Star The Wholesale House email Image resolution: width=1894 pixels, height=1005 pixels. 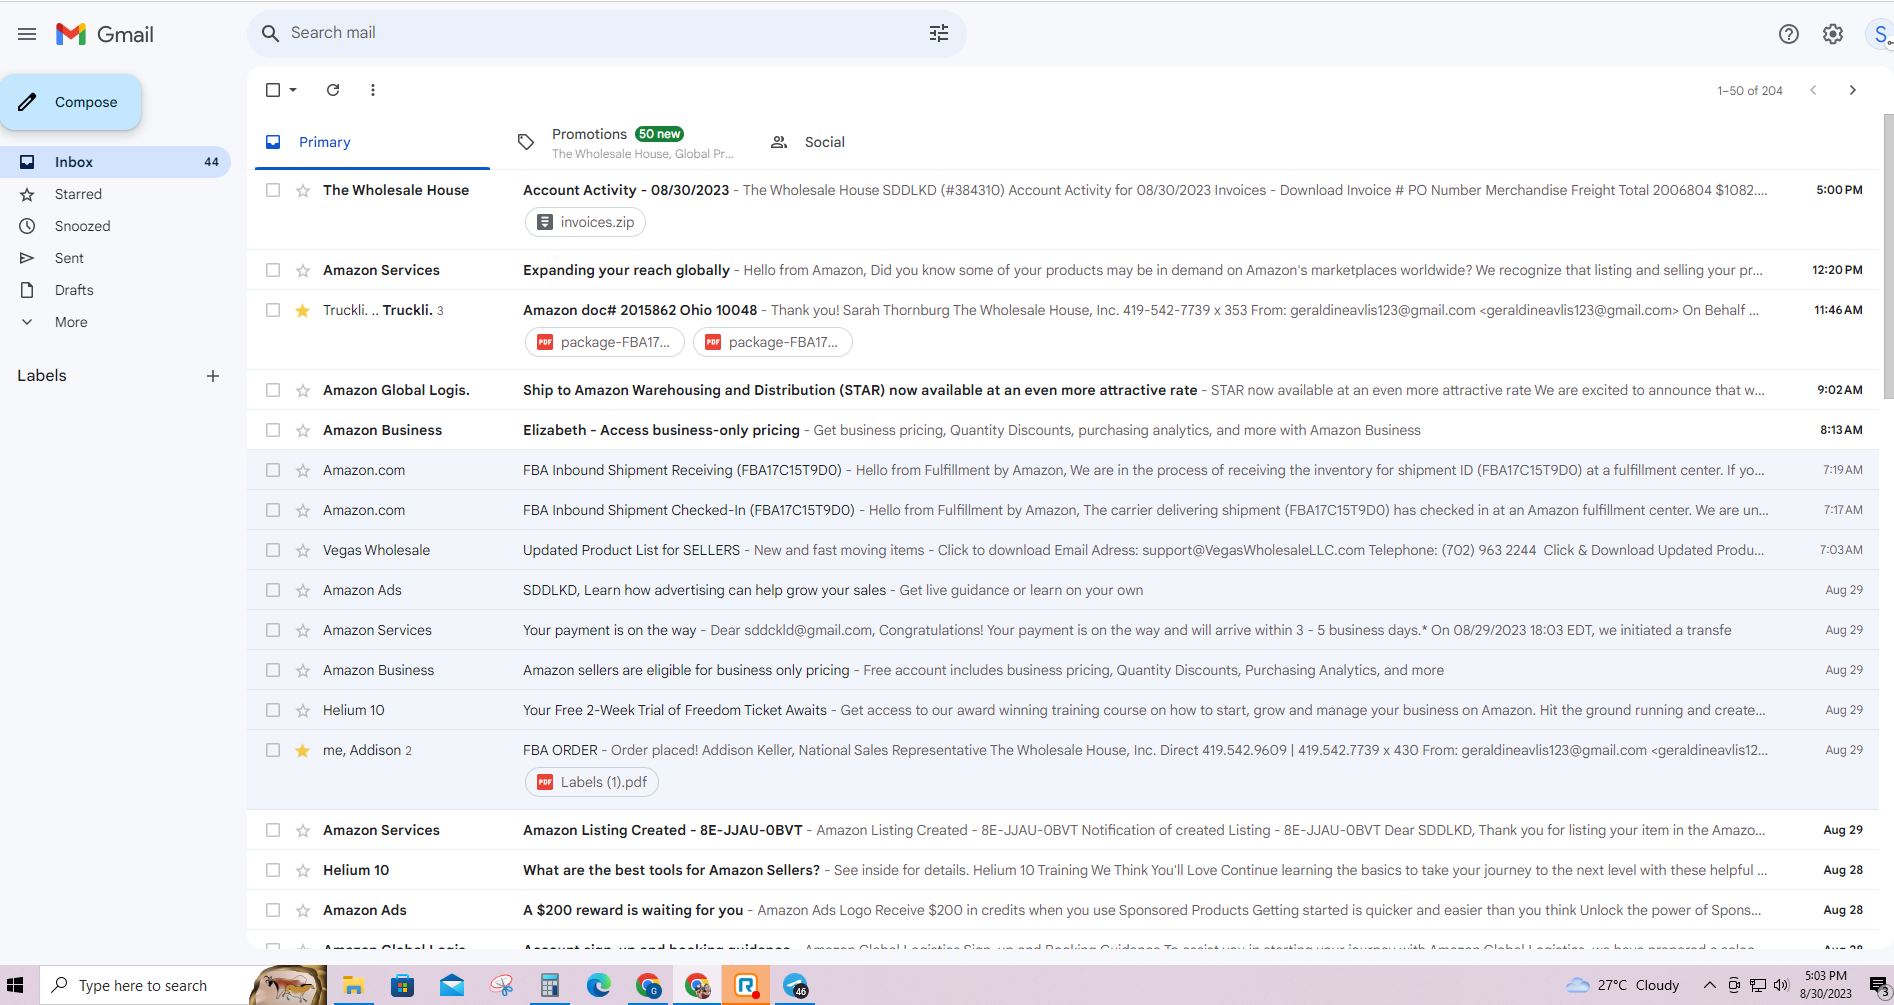click(x=303, y=190)
